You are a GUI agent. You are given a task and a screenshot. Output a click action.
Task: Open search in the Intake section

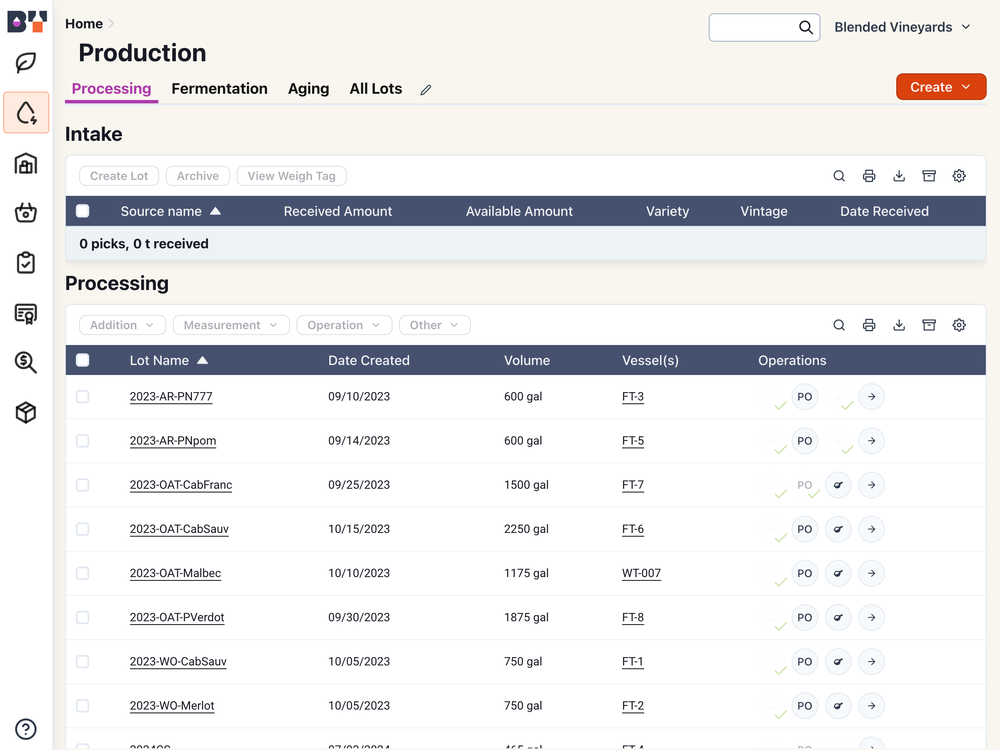tap(839, 175)
